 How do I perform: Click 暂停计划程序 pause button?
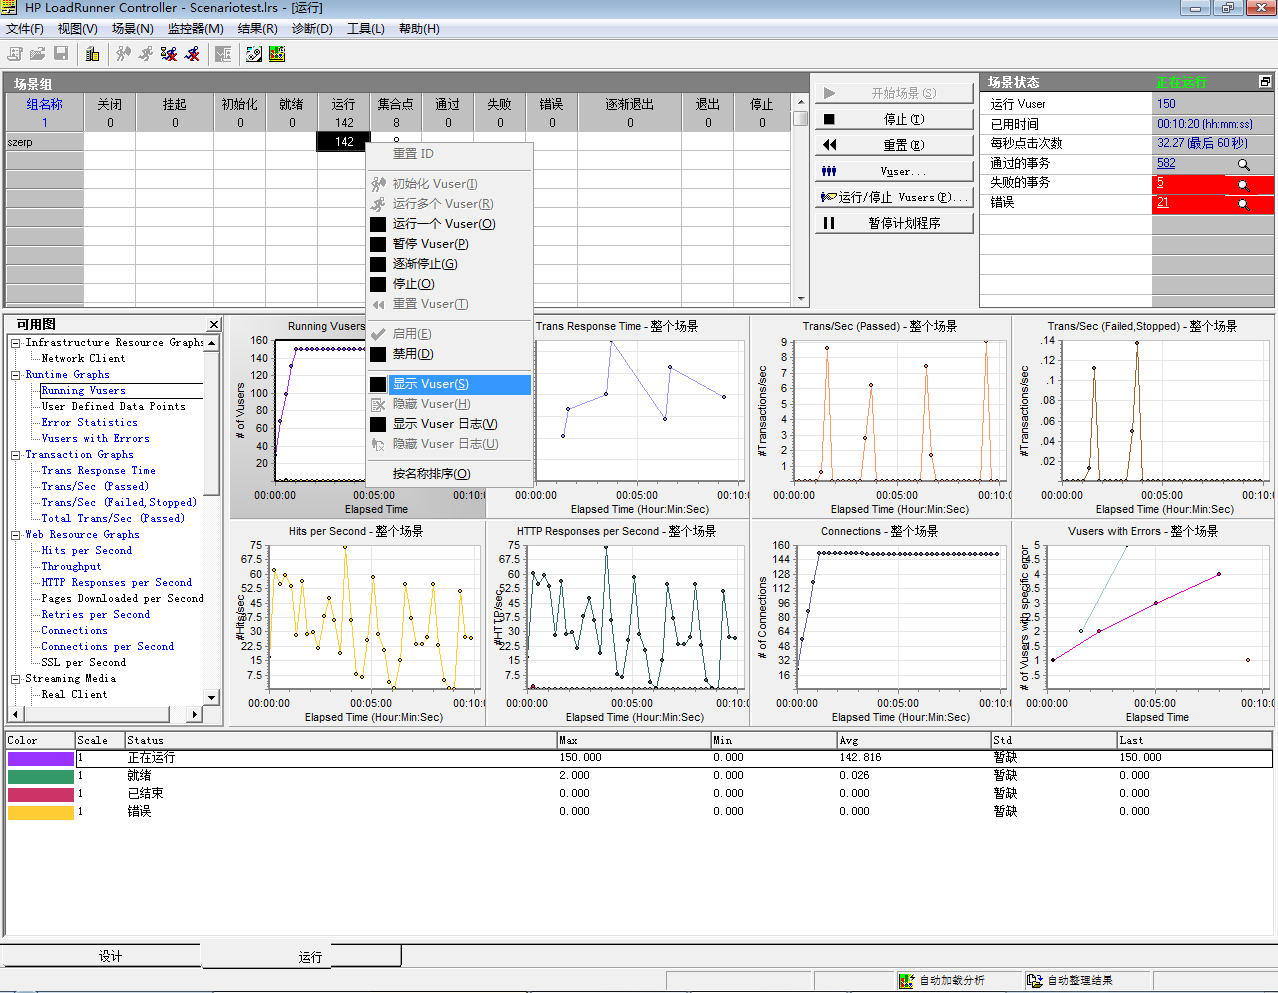pyautogui.click(x=893, y=223)
